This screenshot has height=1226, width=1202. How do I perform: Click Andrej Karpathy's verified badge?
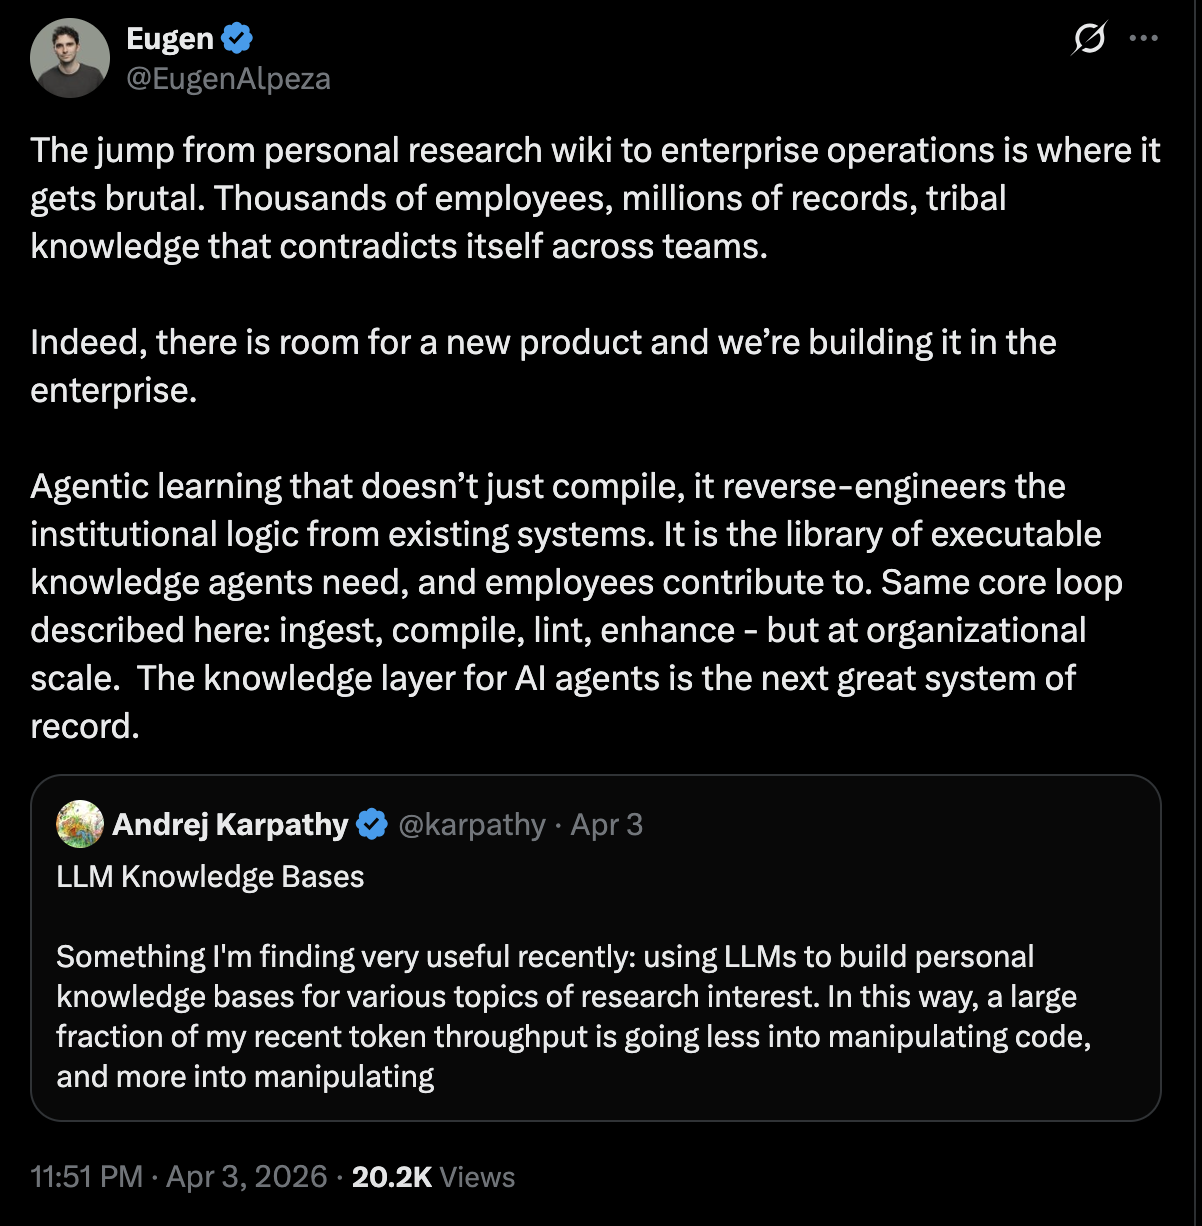pyautogui.click(x=373, y=825)
